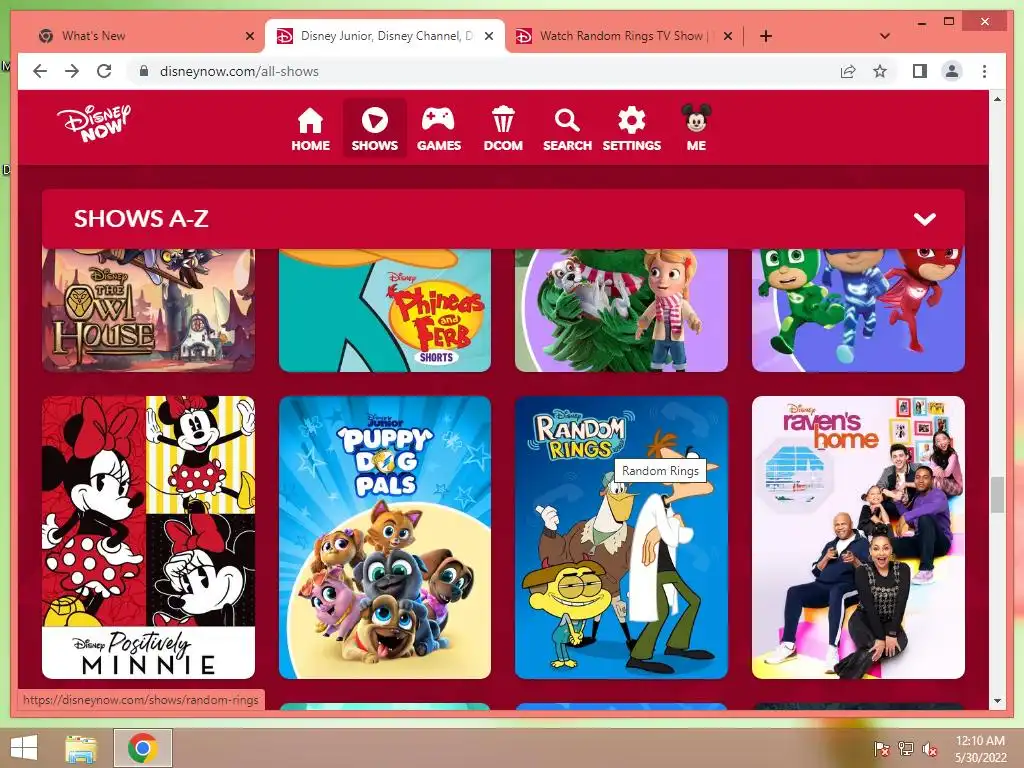The width and height of the screenshot is (1024, 768).
Task: Open The Owl House show card
Action: pos(148,310)
